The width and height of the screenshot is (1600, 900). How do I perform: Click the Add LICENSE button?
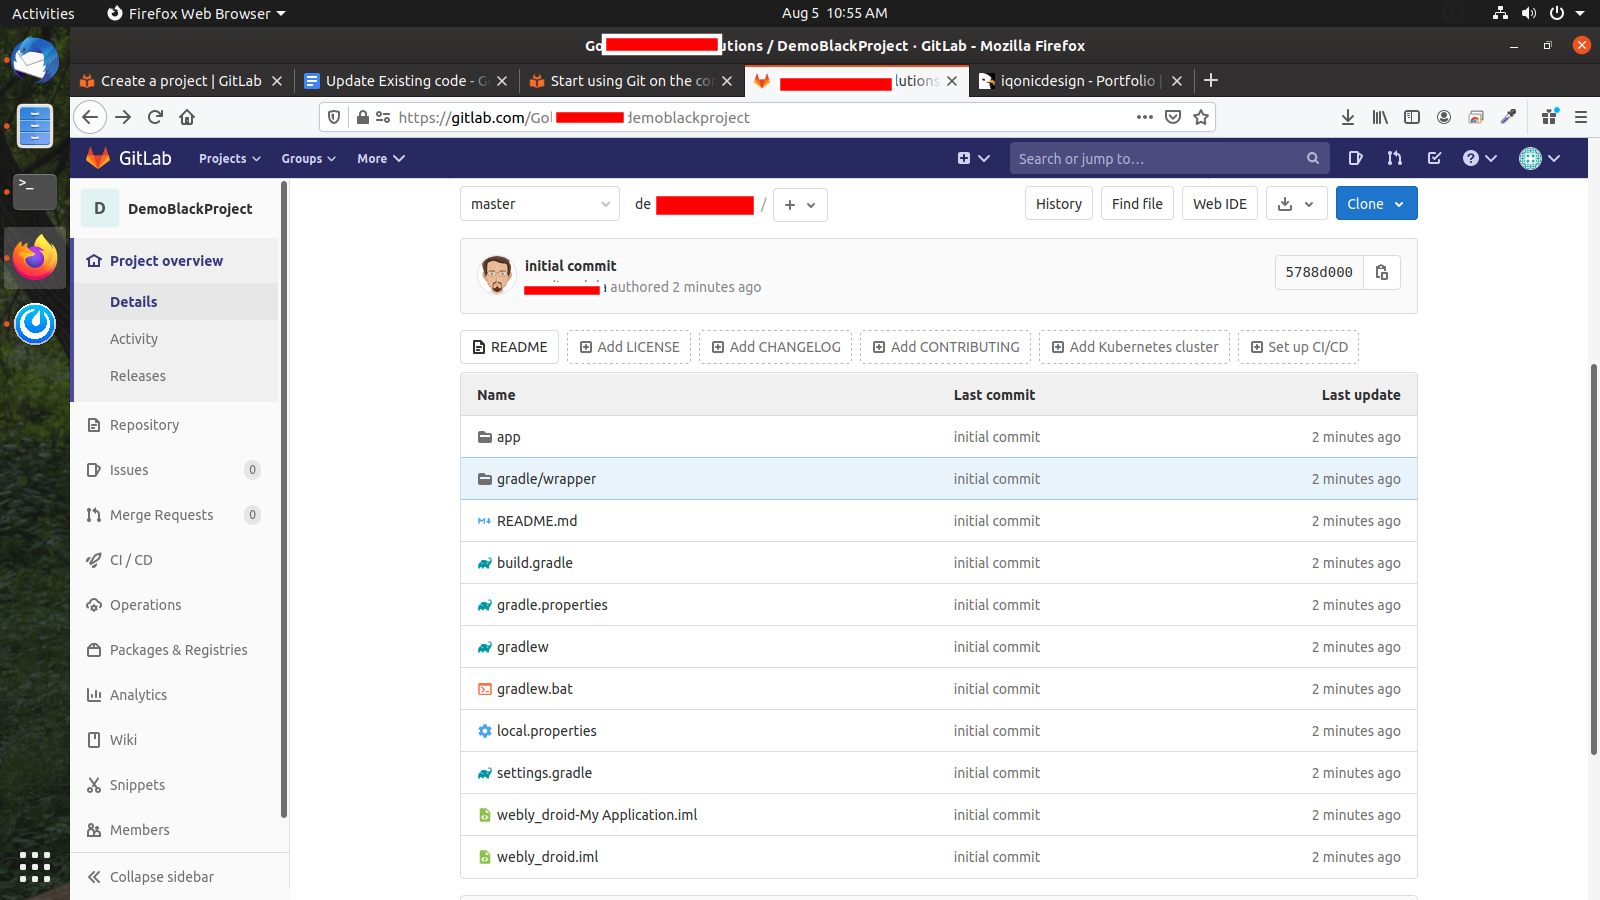(x=629, y=347)
